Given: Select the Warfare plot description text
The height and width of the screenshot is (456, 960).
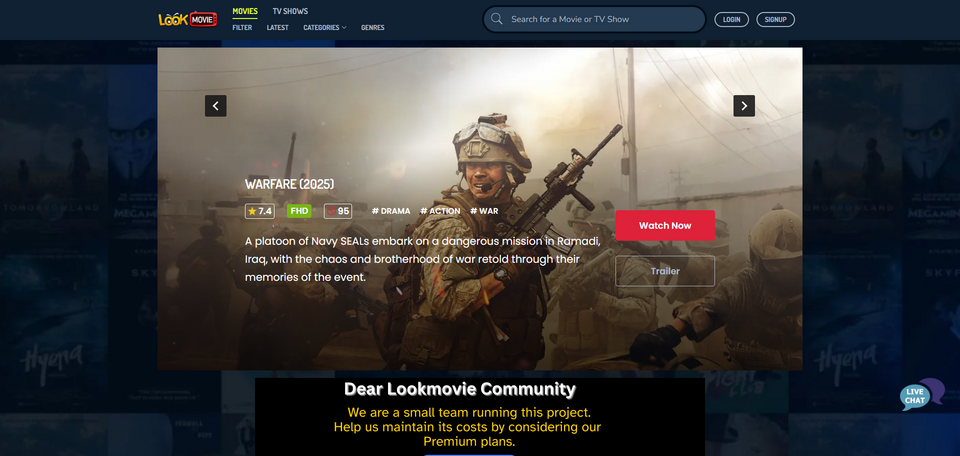Looking at the screenshot, I should point(422,259).
